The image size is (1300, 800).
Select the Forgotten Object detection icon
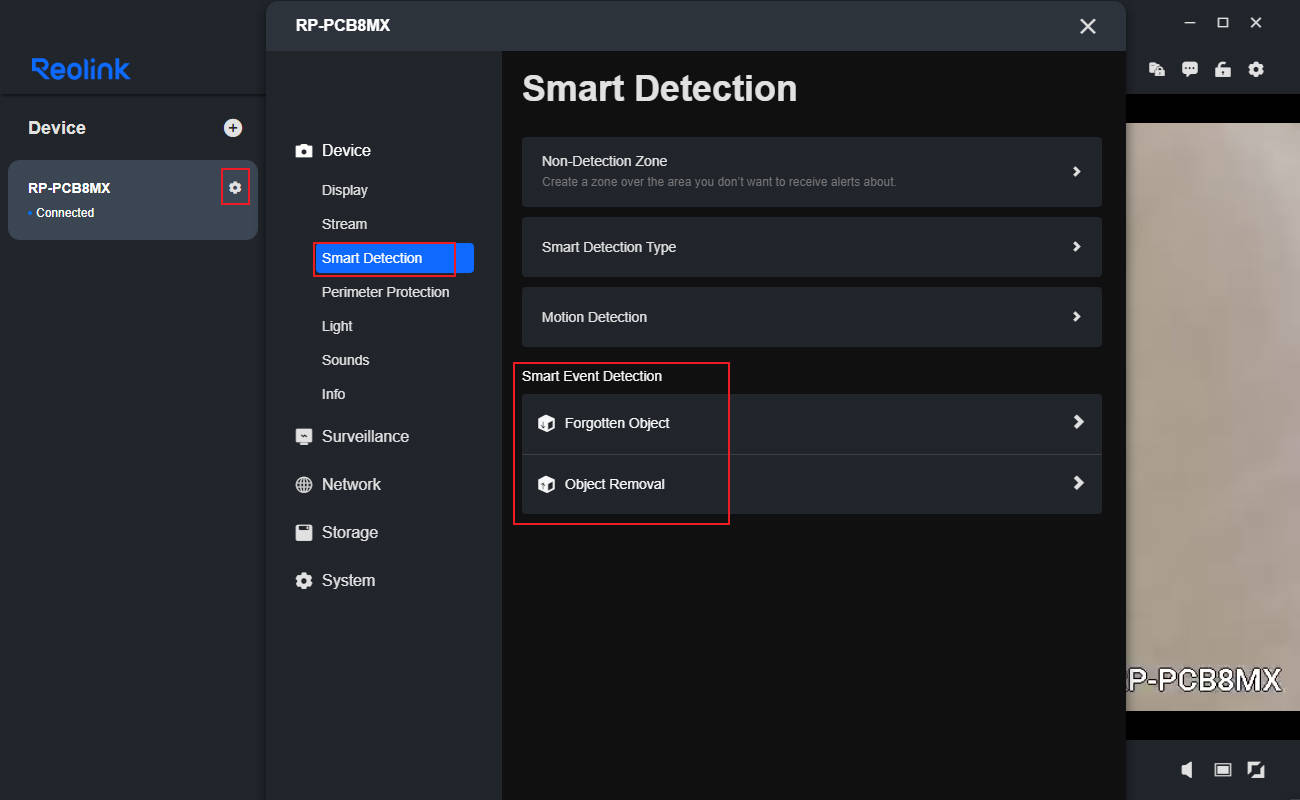click(x=546, y=423)
